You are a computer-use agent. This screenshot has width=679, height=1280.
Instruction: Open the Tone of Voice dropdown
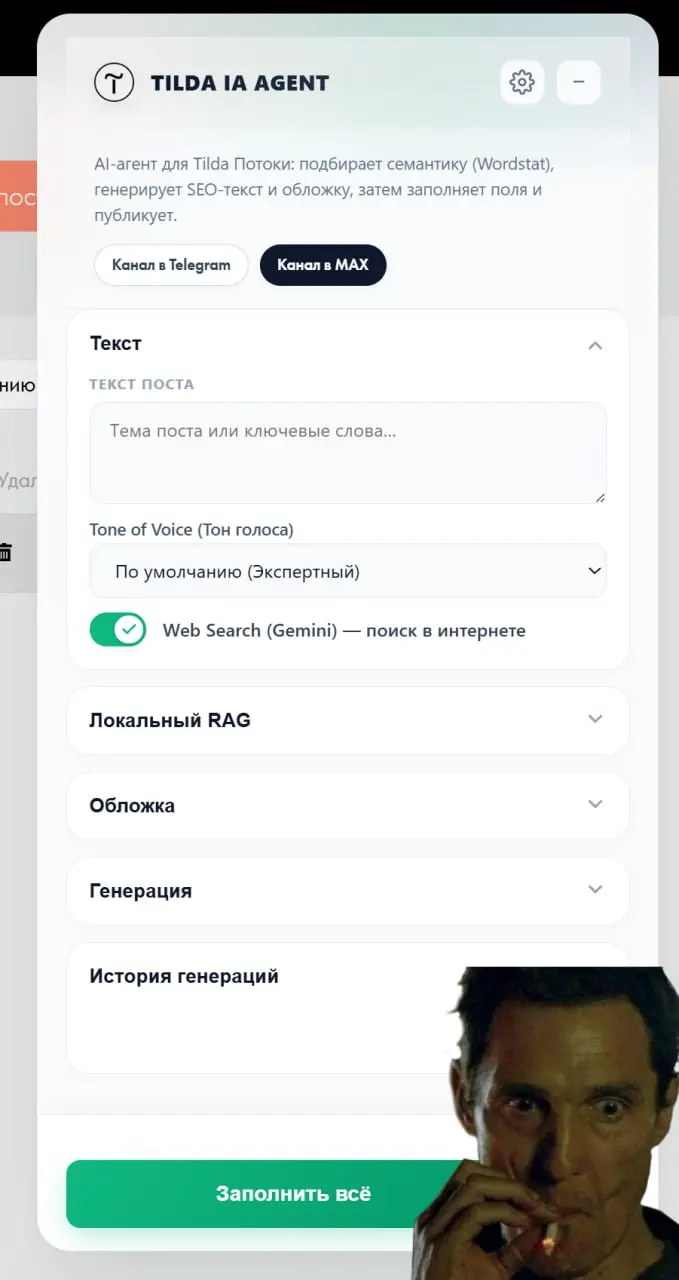[x=348, y=570]
